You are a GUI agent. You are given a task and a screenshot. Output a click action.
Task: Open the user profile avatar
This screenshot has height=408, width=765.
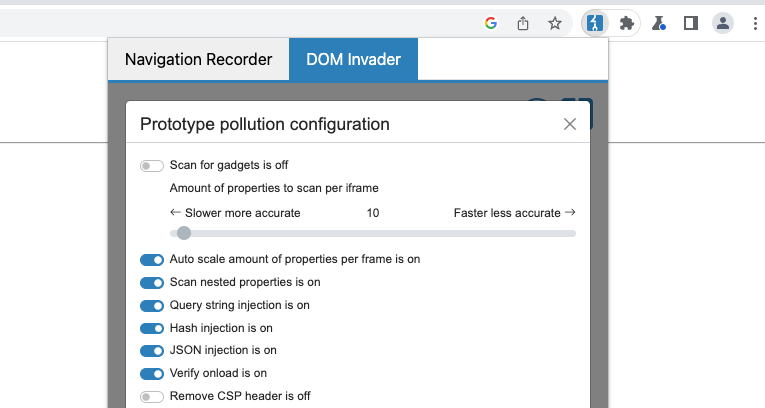[722, 23]
